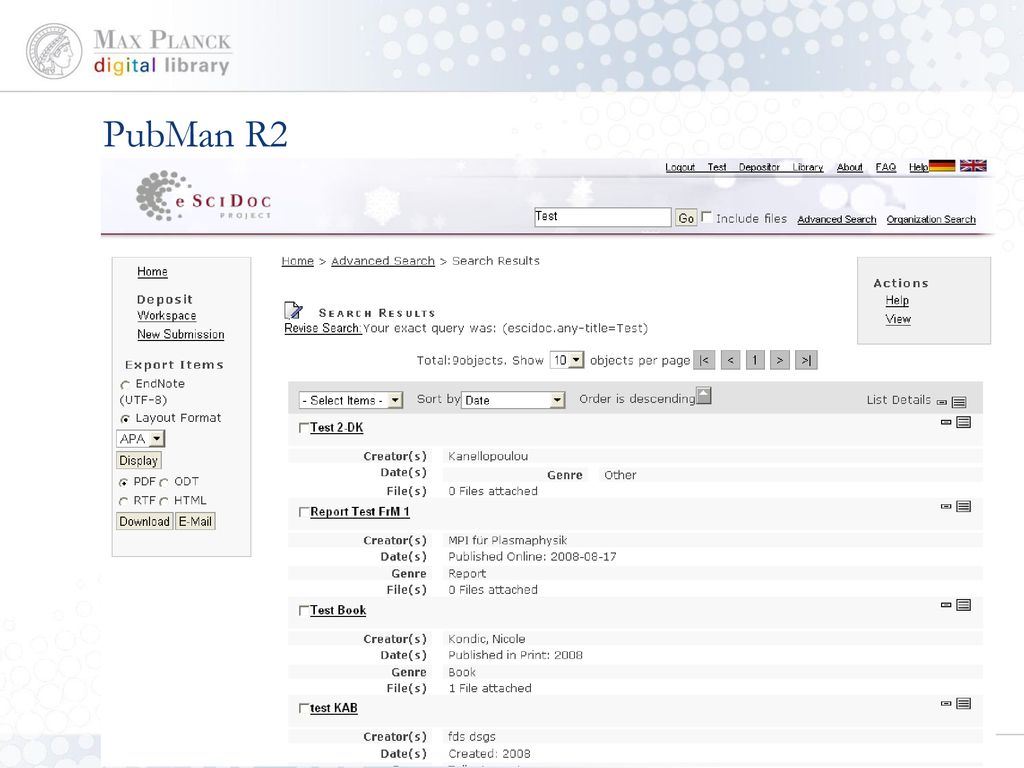
Task: Show short view for Test 2-DK item
Action: [946, 423]
